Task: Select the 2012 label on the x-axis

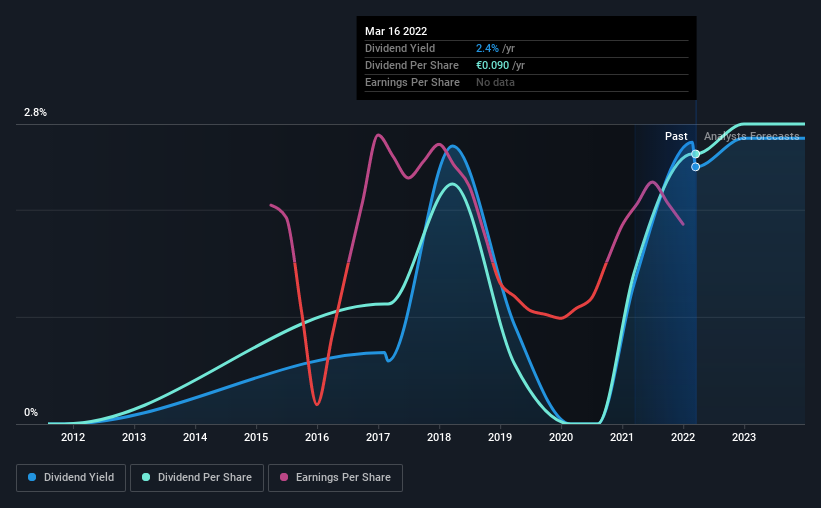Action: [x=73, y=437]
